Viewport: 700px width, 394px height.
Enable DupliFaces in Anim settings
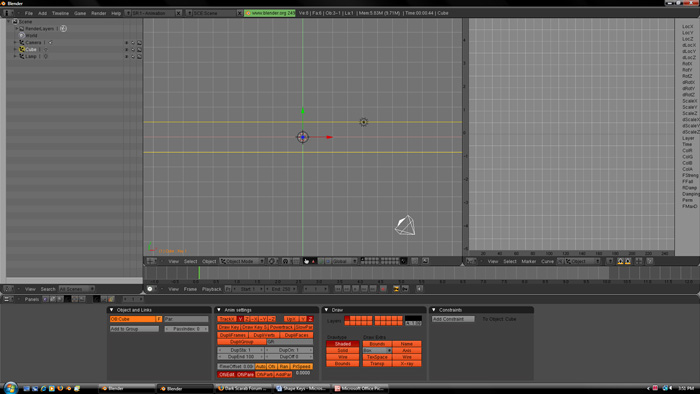click(296, 335)
